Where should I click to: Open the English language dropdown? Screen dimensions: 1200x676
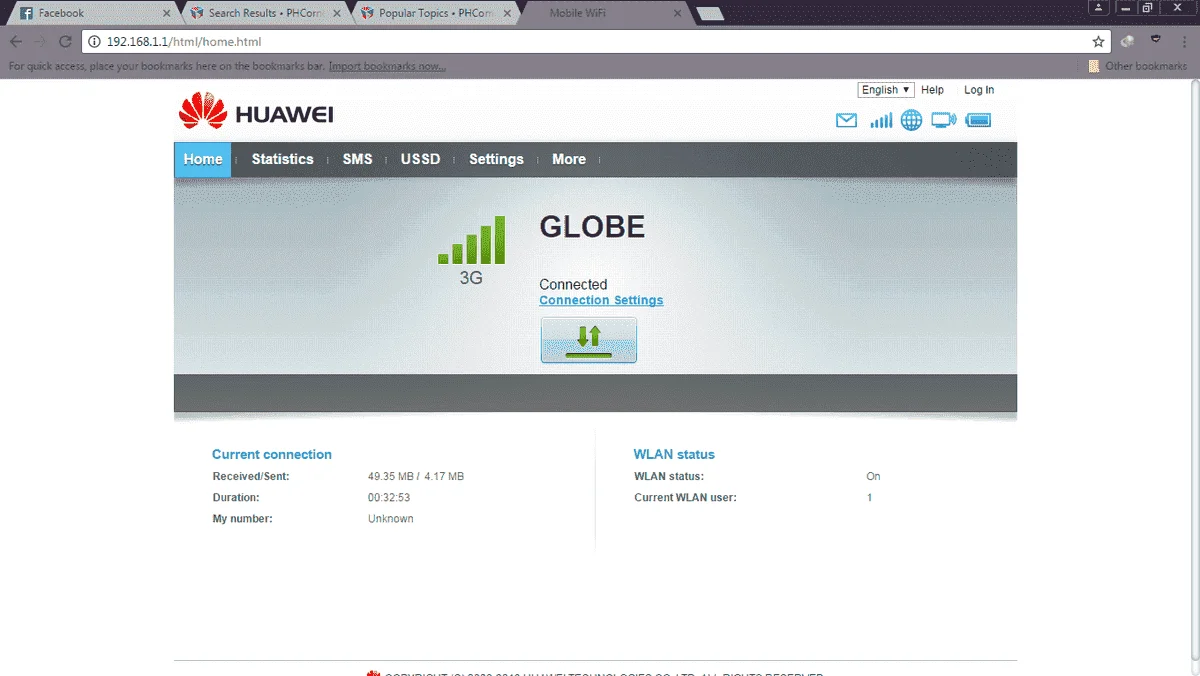pos(886,90)
